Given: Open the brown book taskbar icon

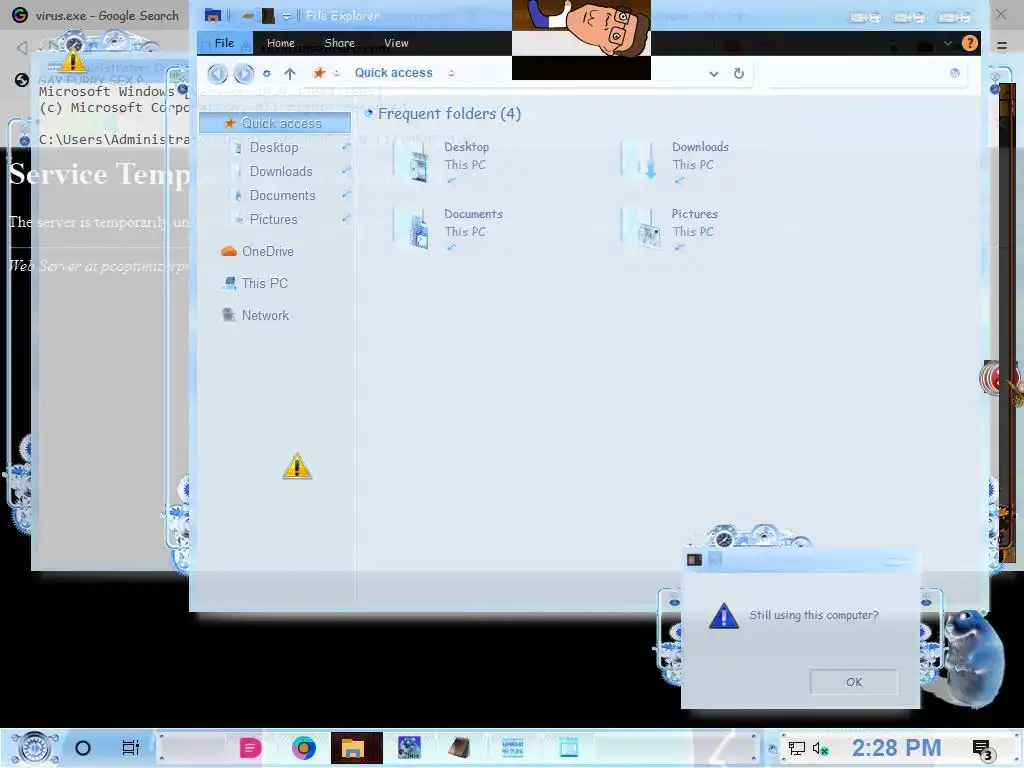Looking at the screenshot, I should point(460,748).
